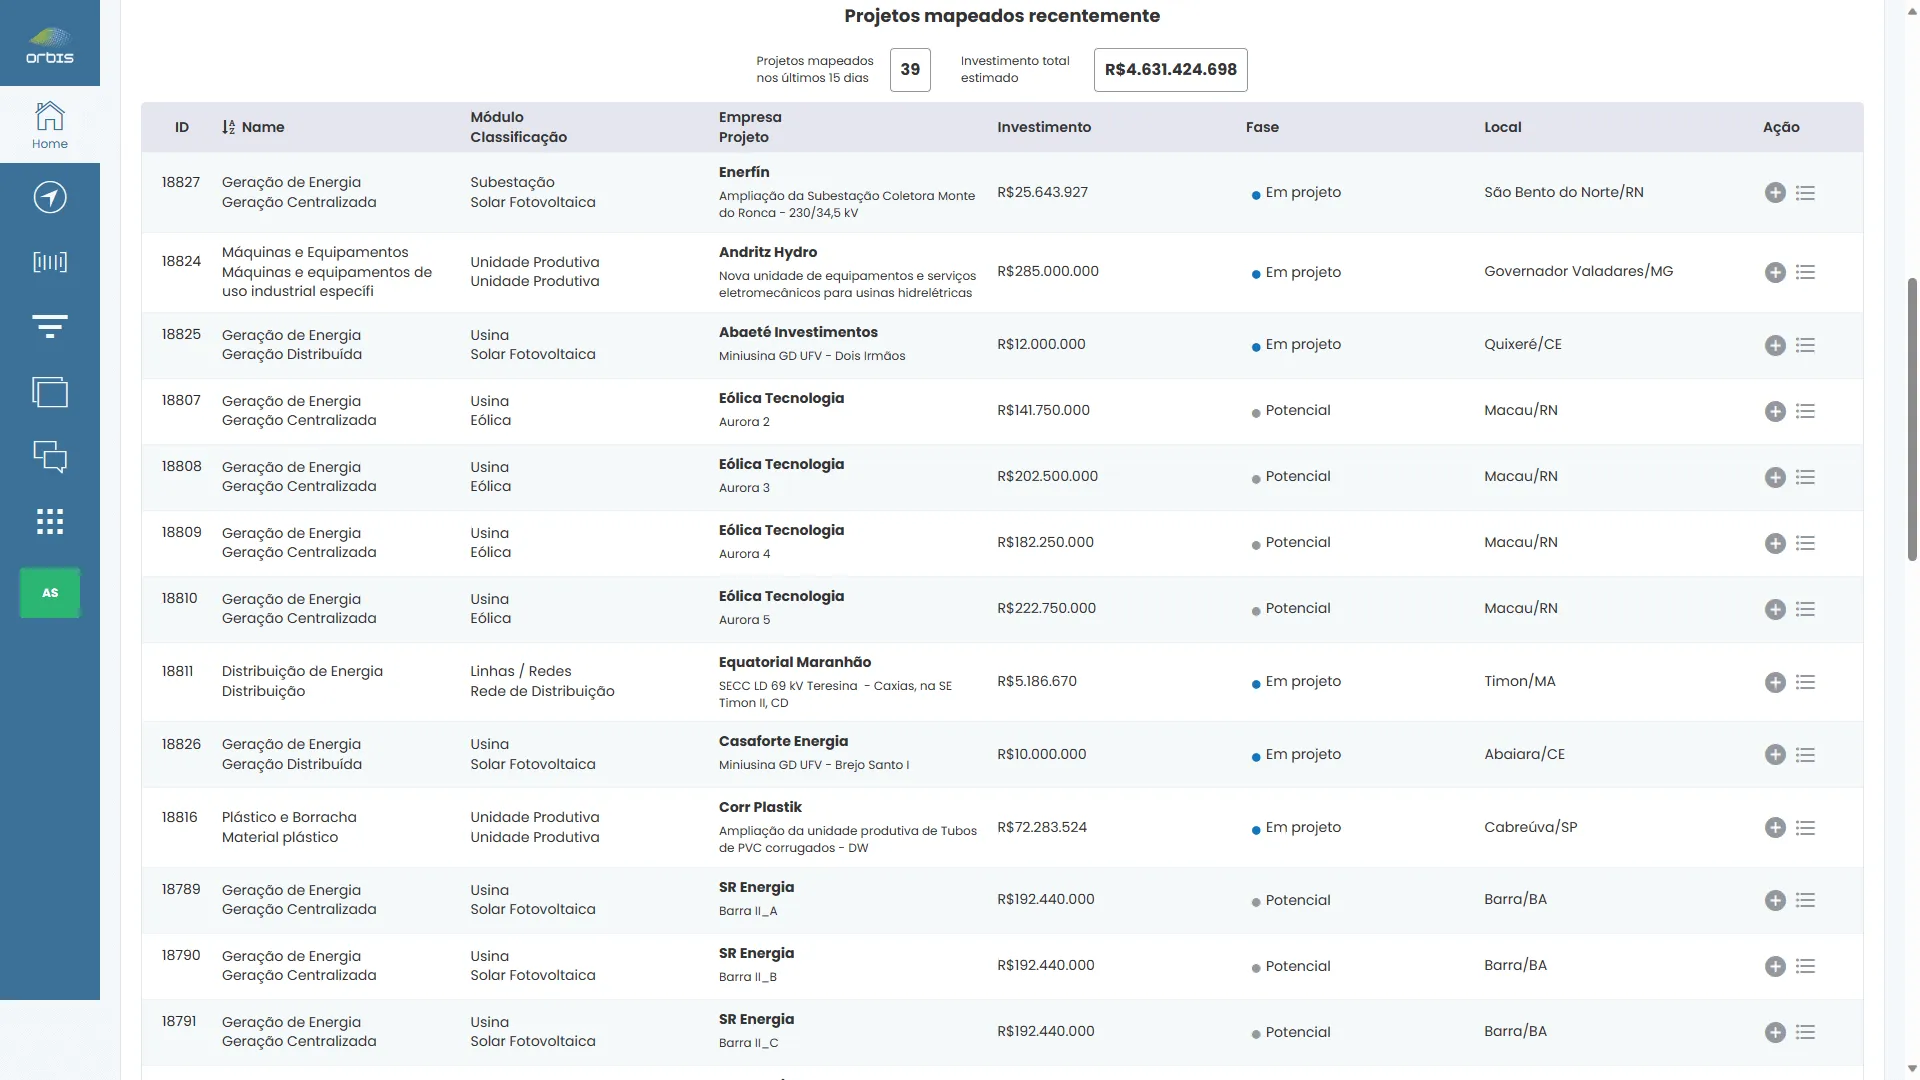The width and height of the screenshot is (1920, 1080).
Task: Click investment value R$285.000.000
Action: 1047,271
